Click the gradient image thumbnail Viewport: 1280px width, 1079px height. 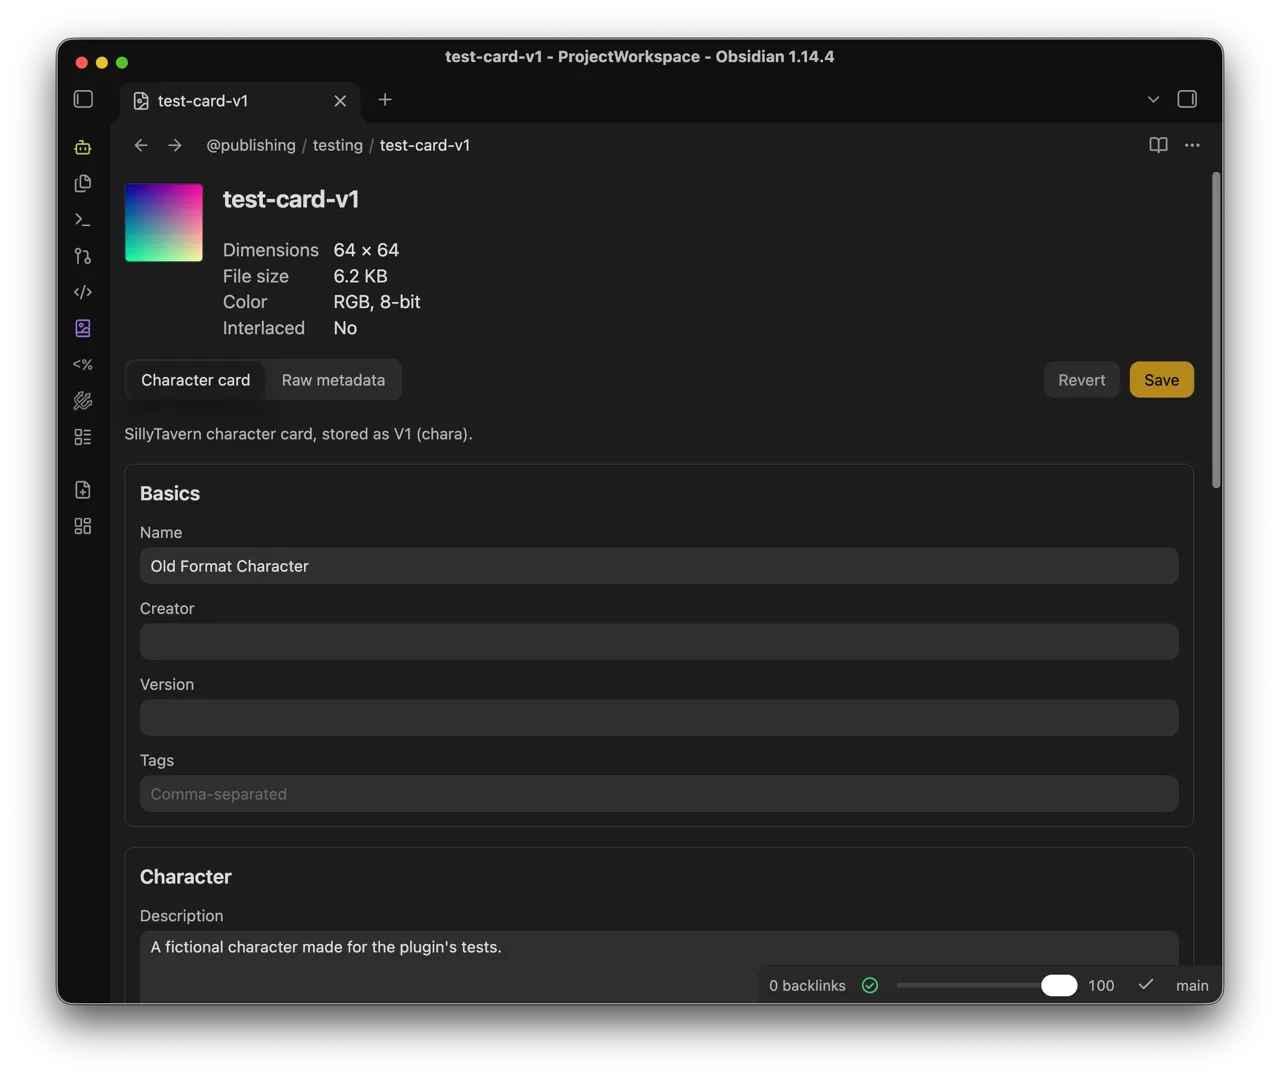point(164,222)
